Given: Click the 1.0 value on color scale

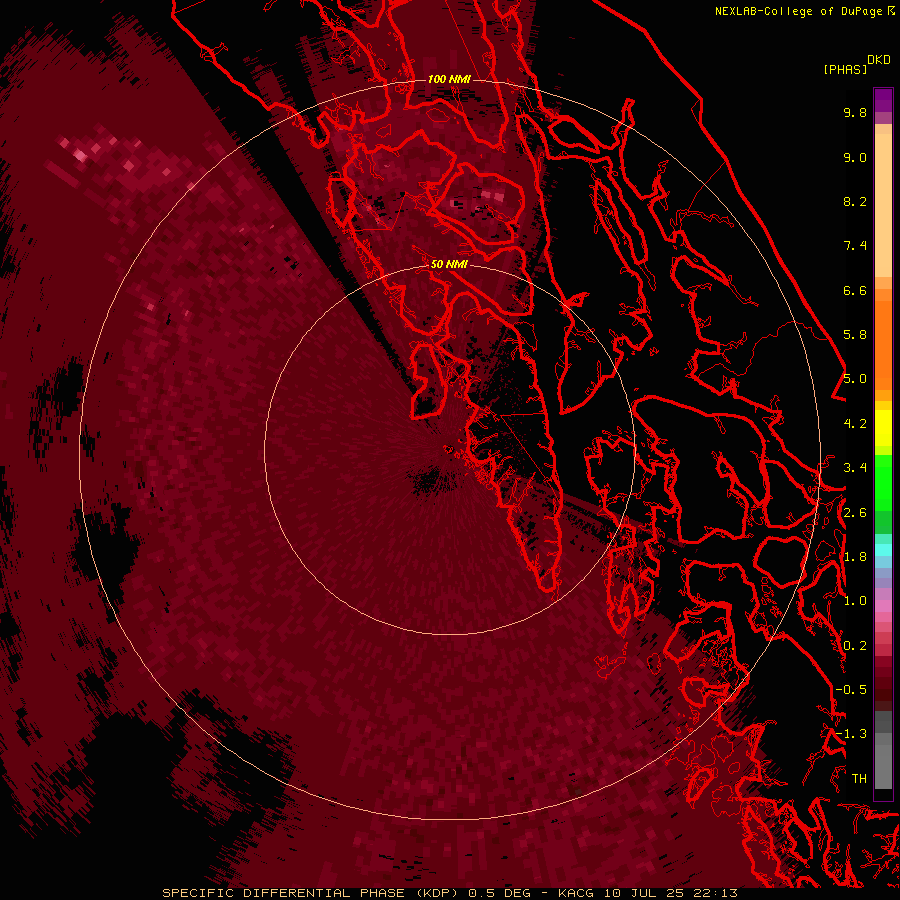Looking at the screenshot, I should [x=855, y=601].
